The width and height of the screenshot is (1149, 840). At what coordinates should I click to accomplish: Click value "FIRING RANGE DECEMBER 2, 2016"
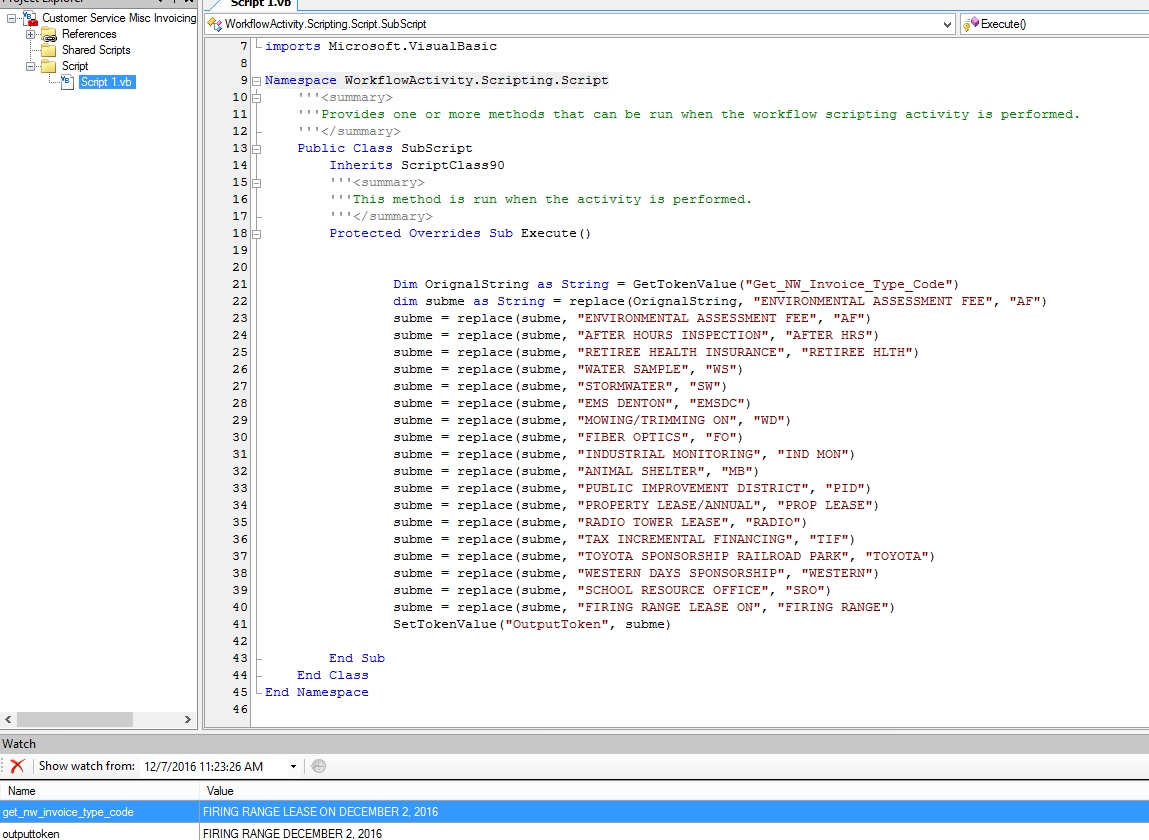[x=292, y=833]
